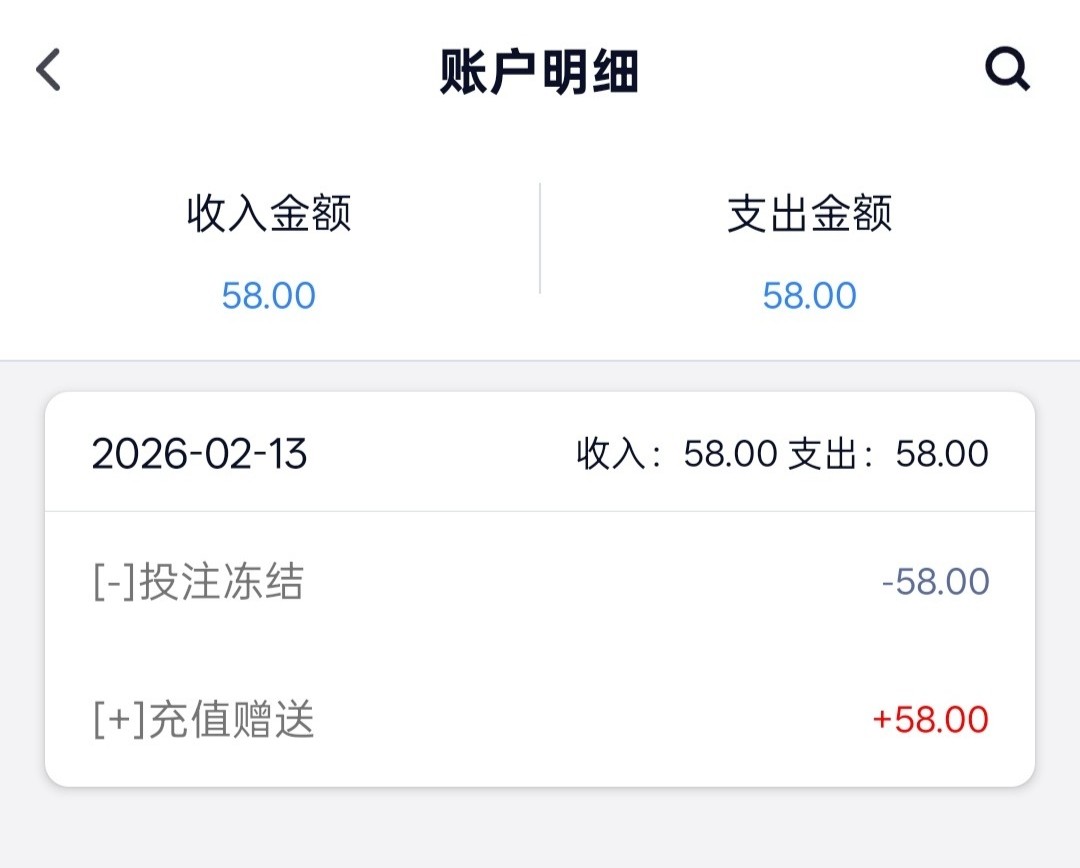Select the 收入金额 label

click(269, 214)
